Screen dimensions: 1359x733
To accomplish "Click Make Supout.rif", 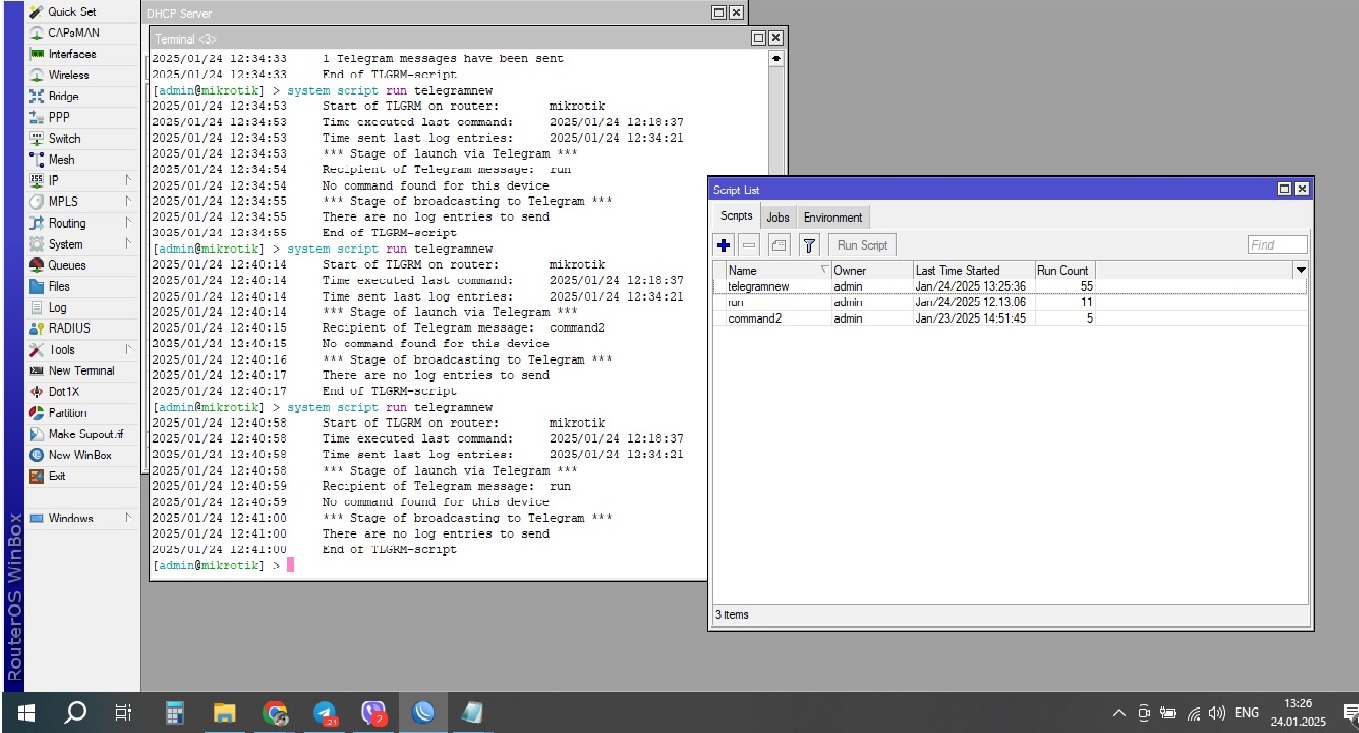I will point(86,433).
